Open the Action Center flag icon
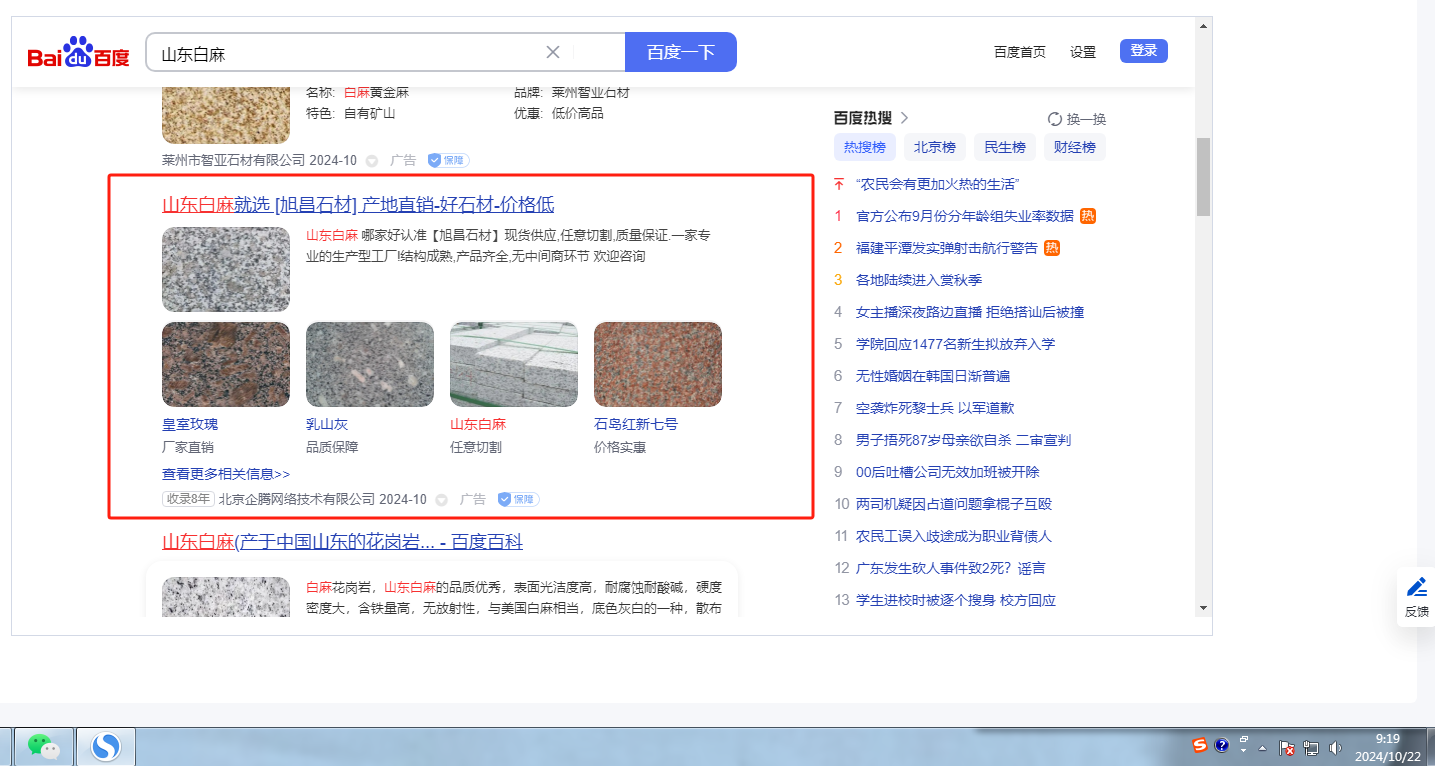The height and width of the screenshot is (766, 1435). [1288, 747]
